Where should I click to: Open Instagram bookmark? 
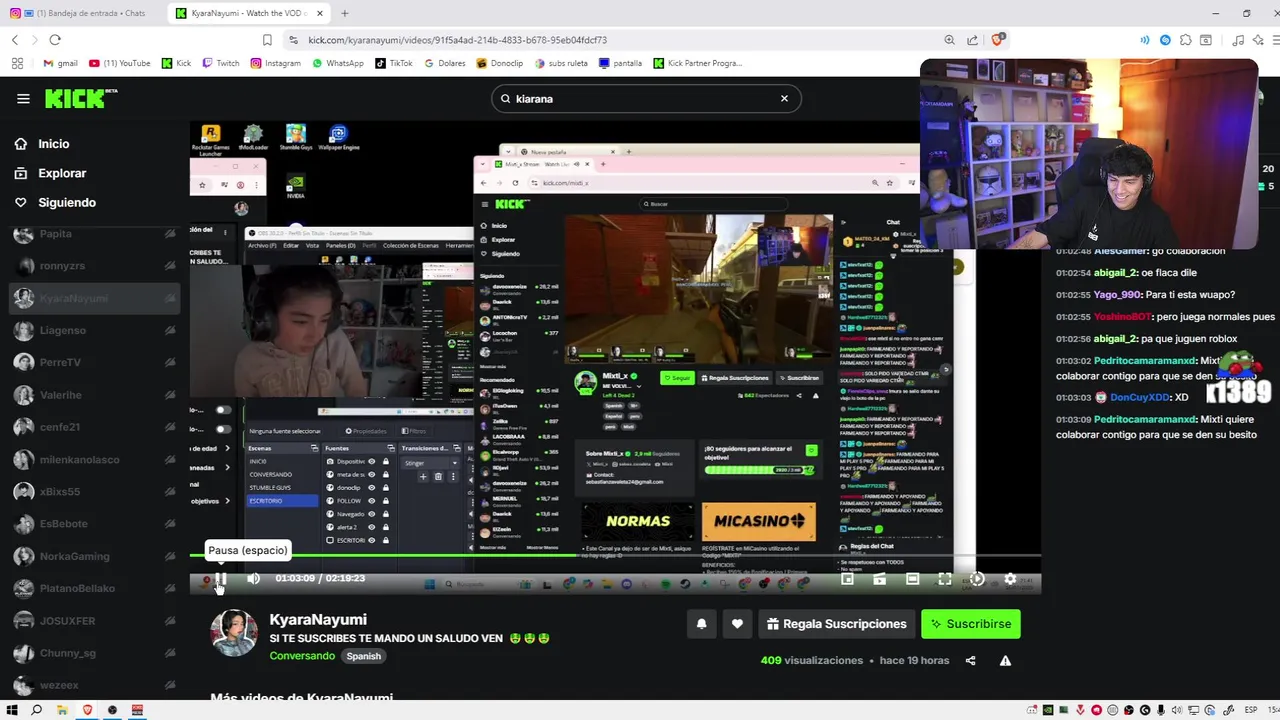pos(275,63)
